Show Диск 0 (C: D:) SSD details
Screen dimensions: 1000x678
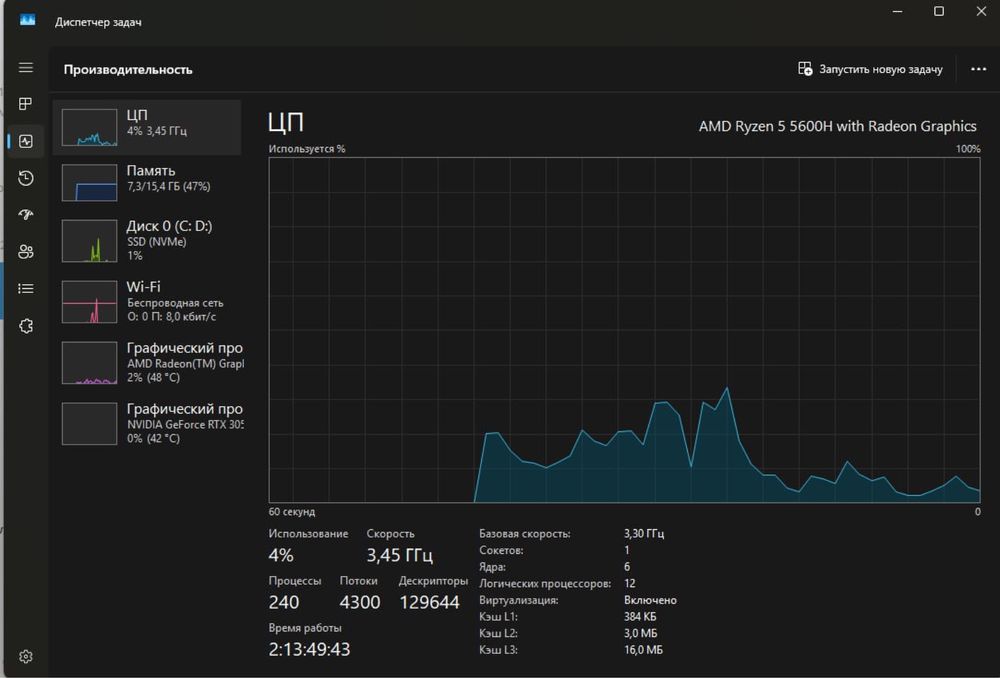click(x=147, y=240)
